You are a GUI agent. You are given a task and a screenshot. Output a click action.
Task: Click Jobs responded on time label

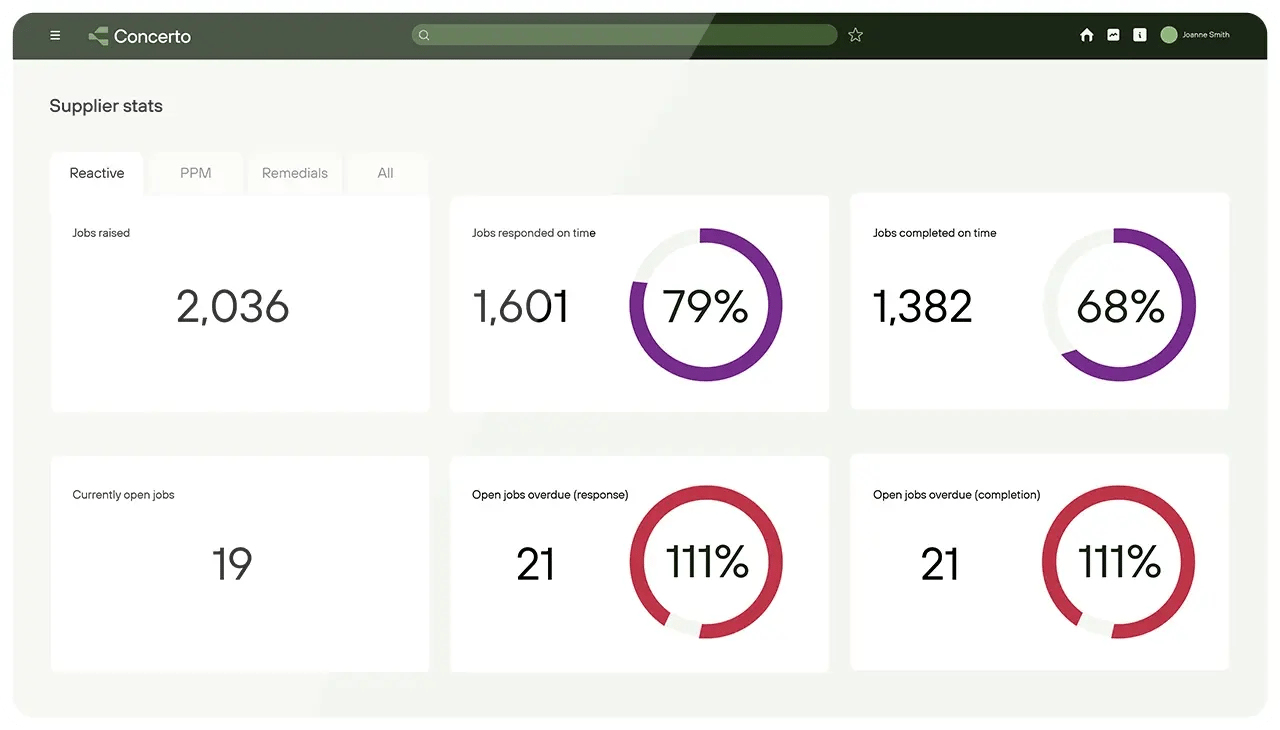(x=534, y=233)
